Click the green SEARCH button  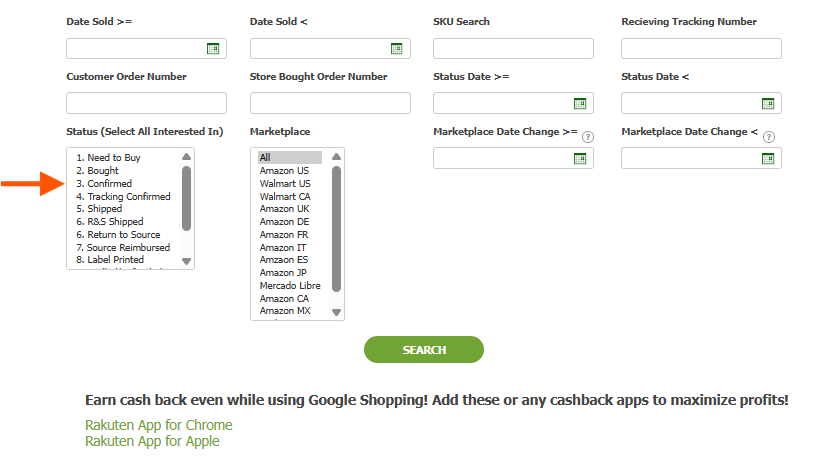[424, 350]
